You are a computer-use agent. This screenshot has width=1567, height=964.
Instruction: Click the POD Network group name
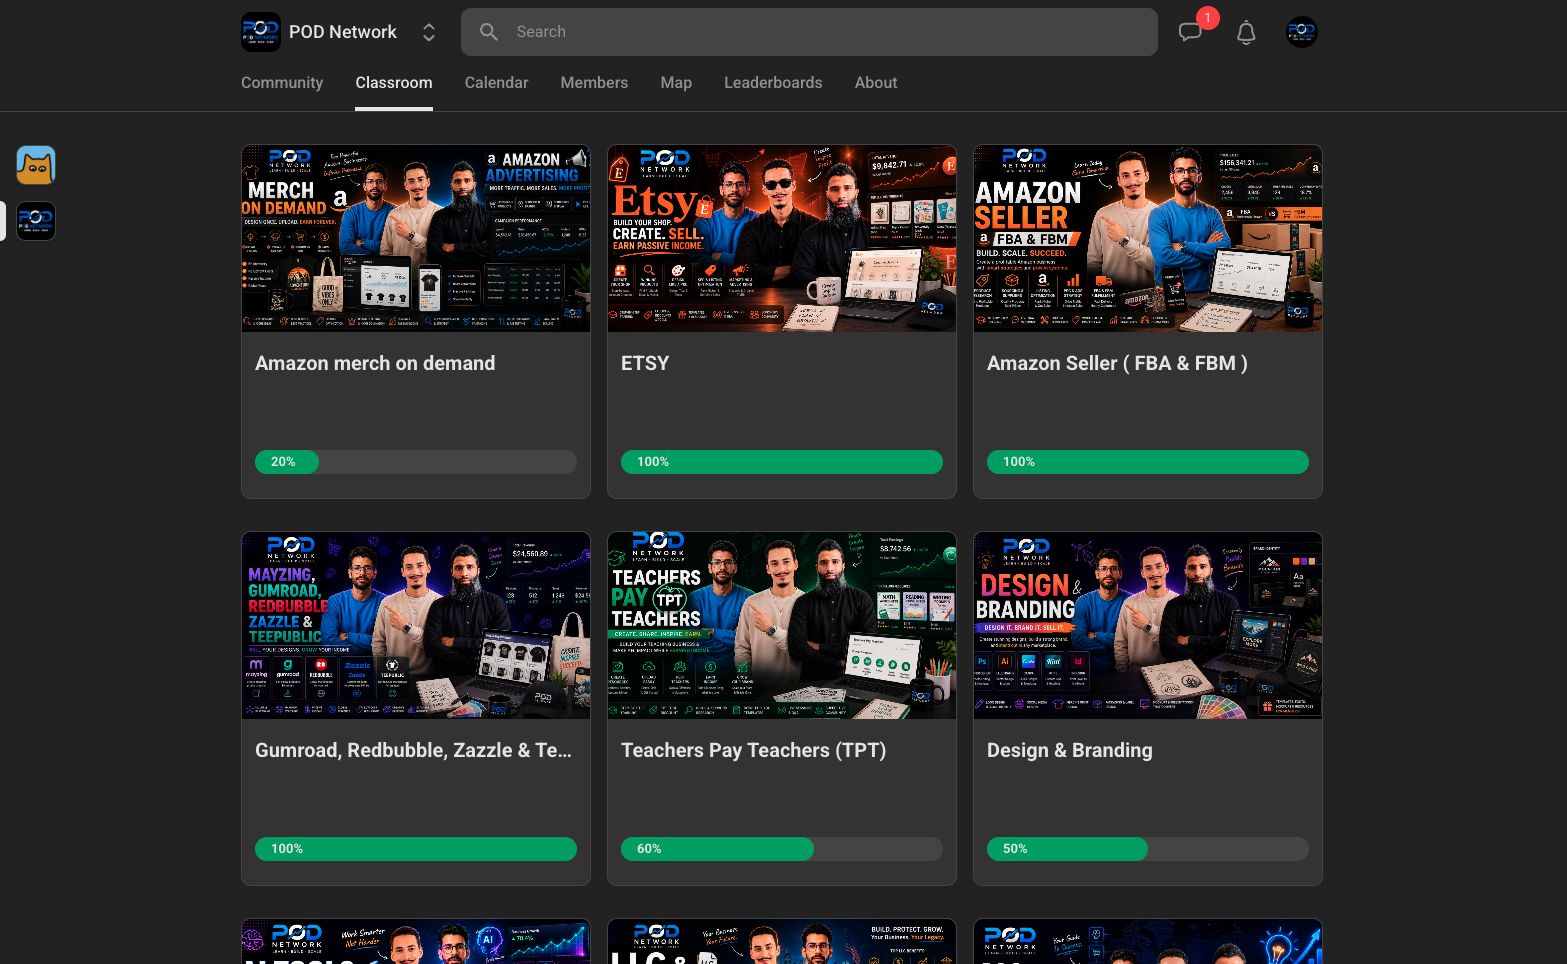click(x=343, y=32)
